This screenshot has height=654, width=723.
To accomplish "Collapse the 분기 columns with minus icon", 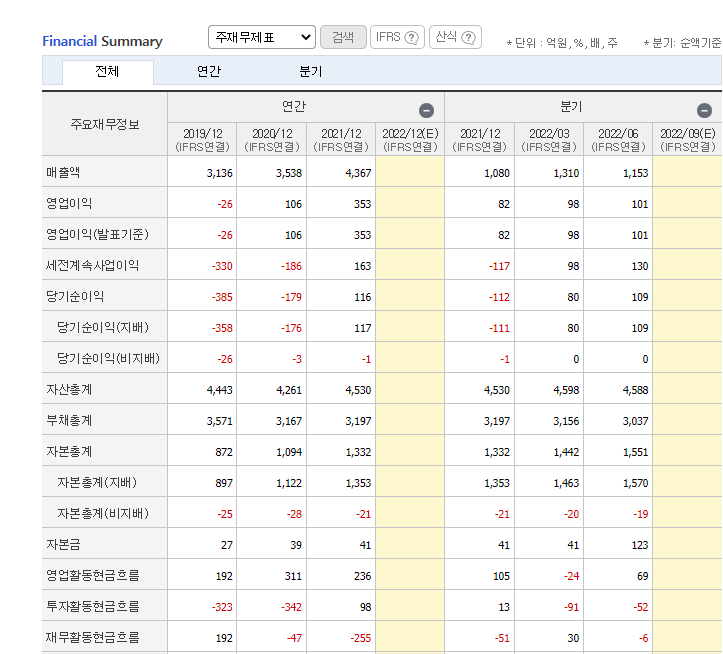I will point(704,111).
